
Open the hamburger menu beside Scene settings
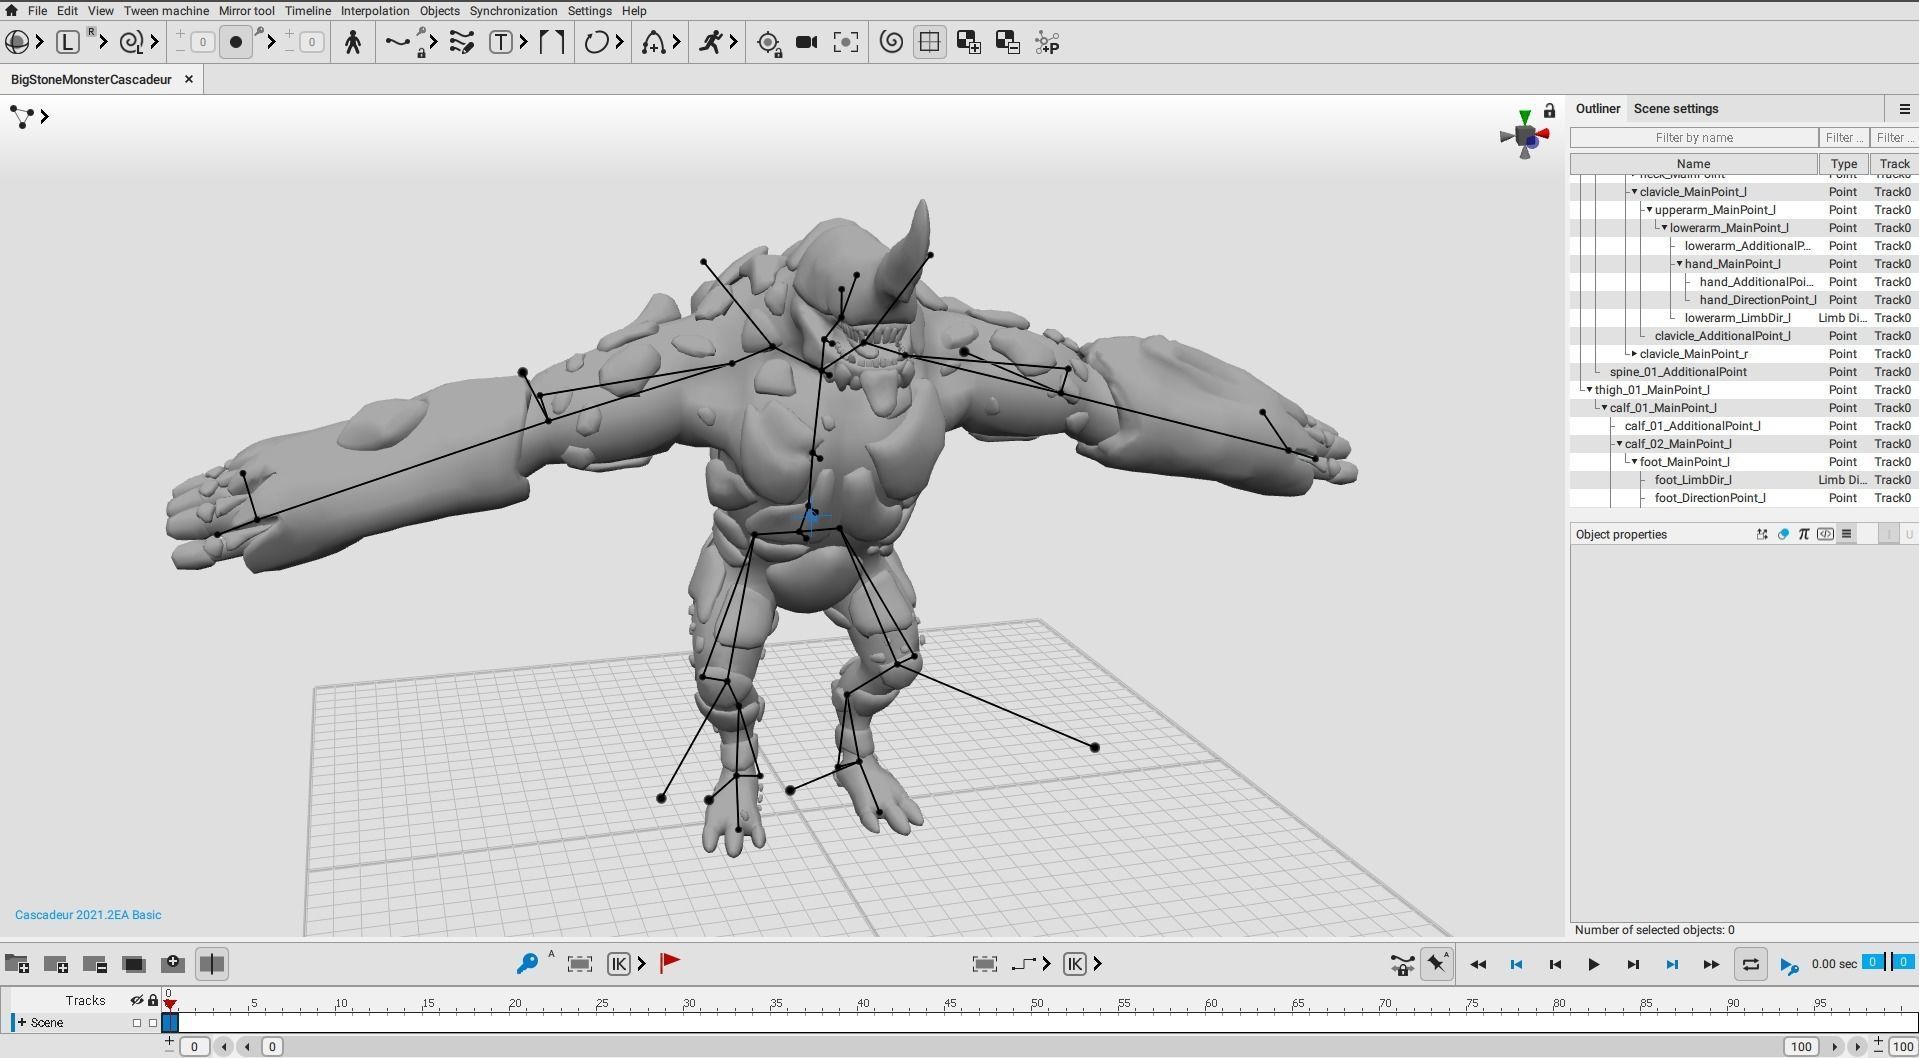[1904, 108]
